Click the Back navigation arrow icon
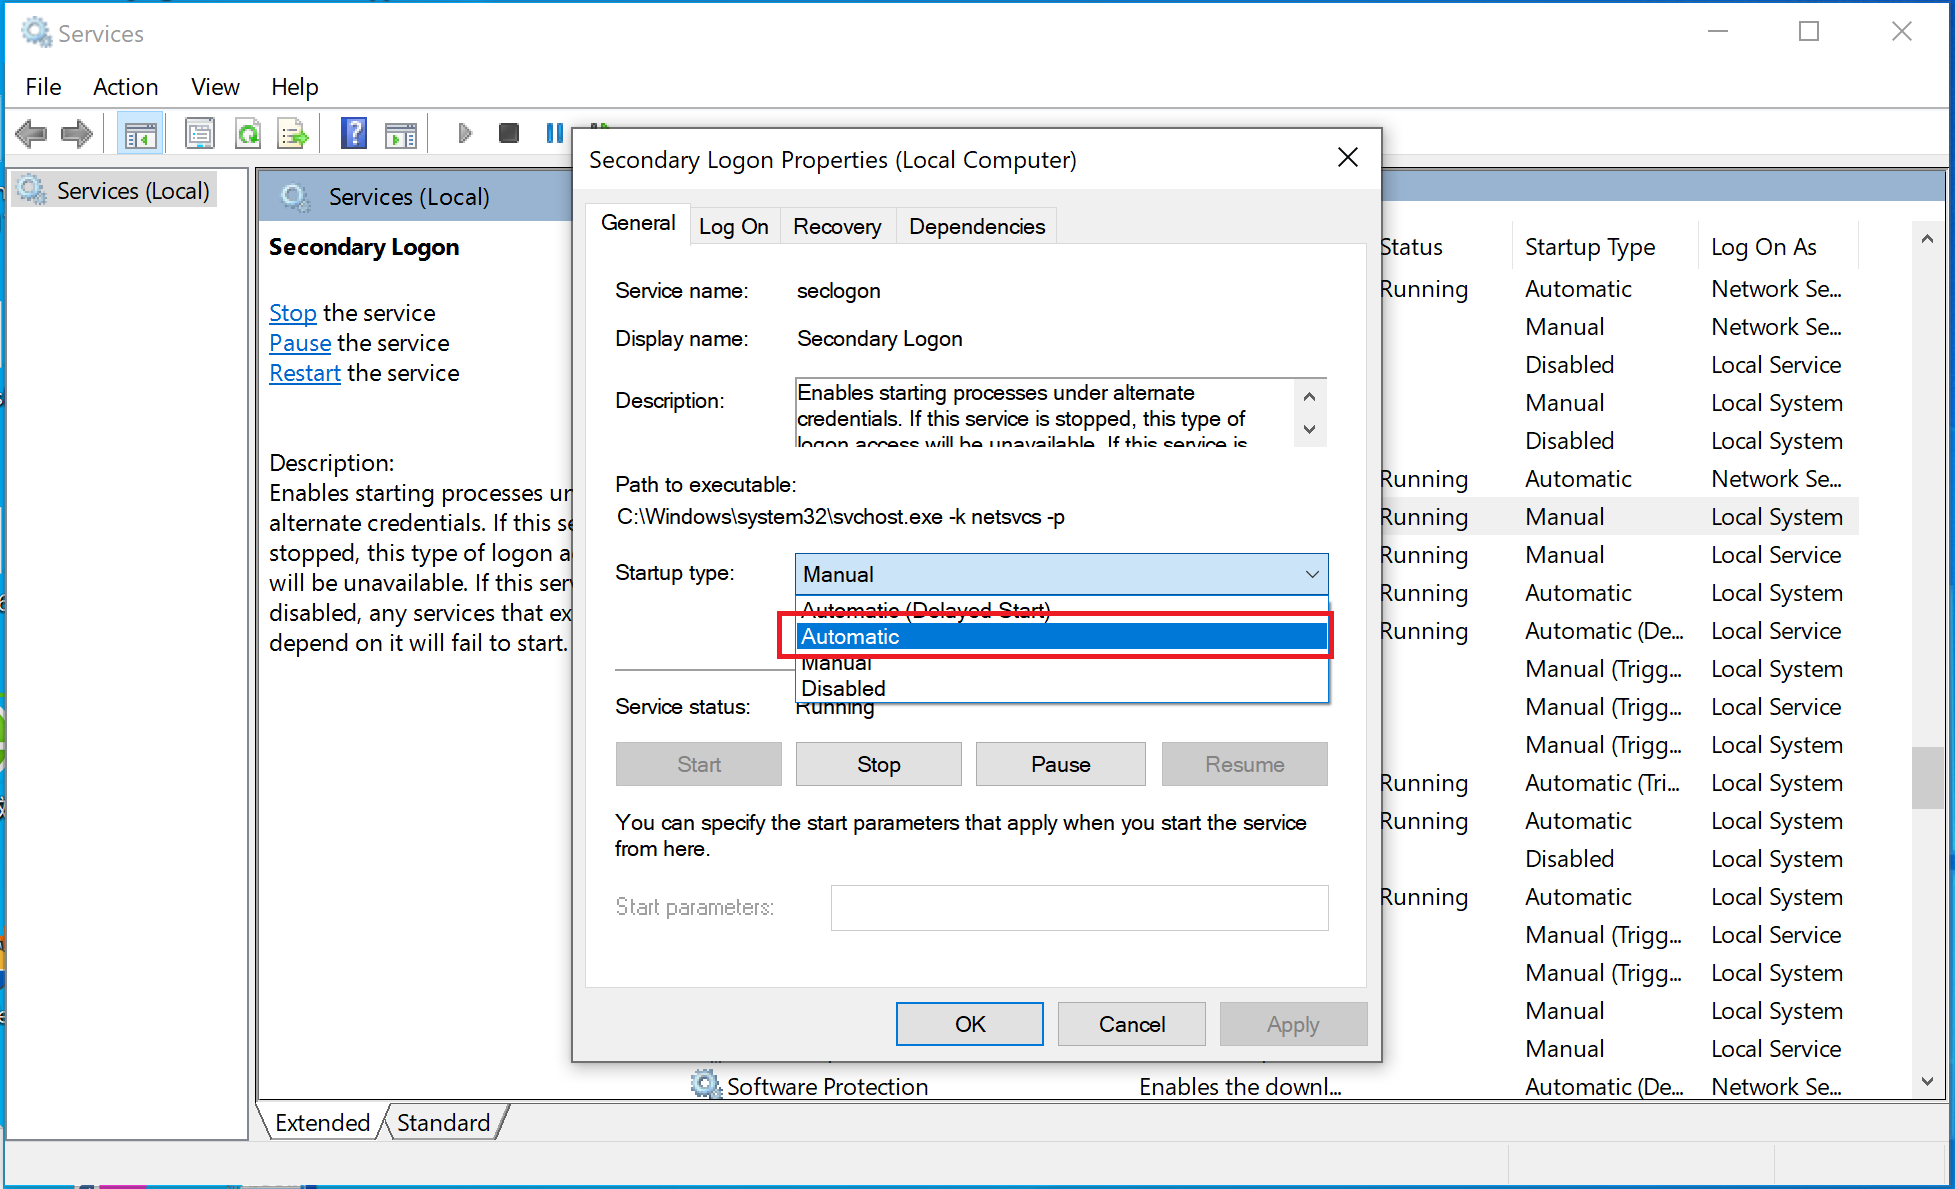Image resolution: width=1955 pixels, height=1189 pixels. [31, 132]
